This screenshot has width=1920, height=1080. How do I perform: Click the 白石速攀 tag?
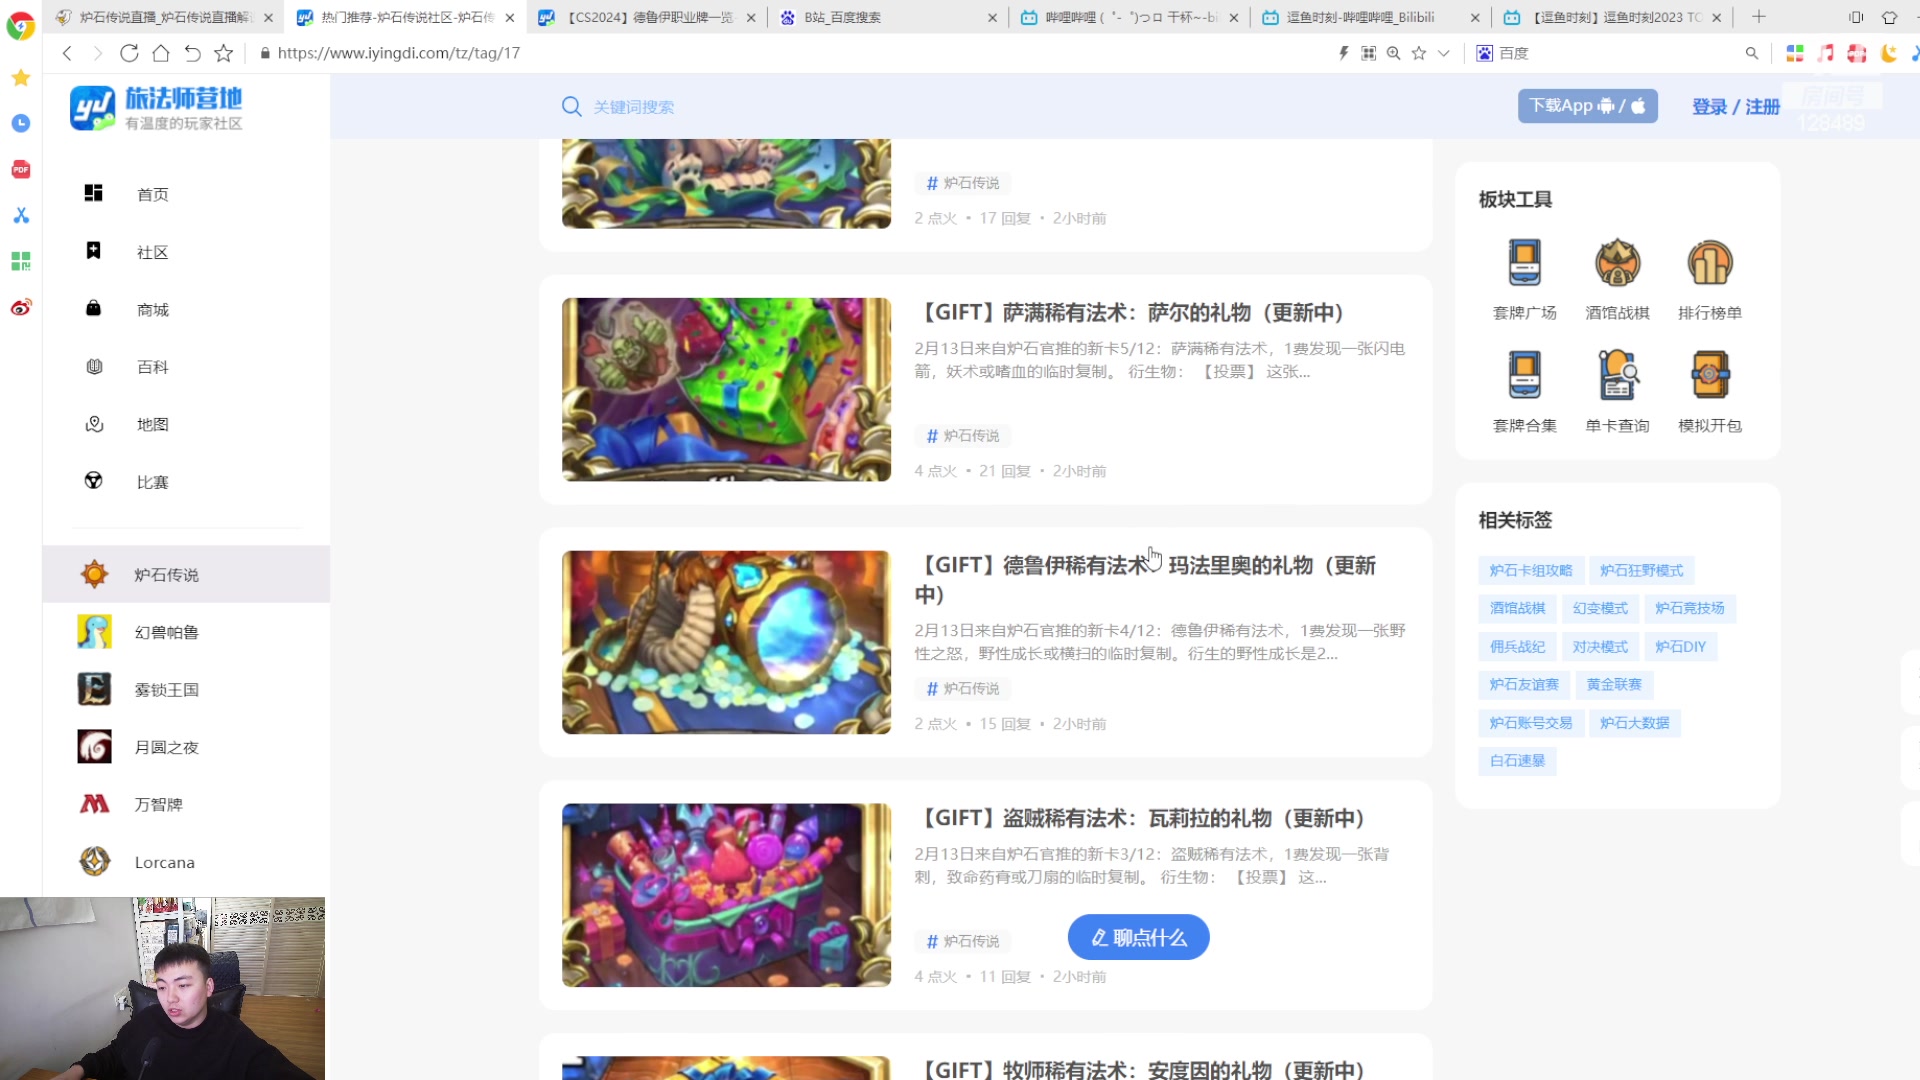click(1517, 761)
